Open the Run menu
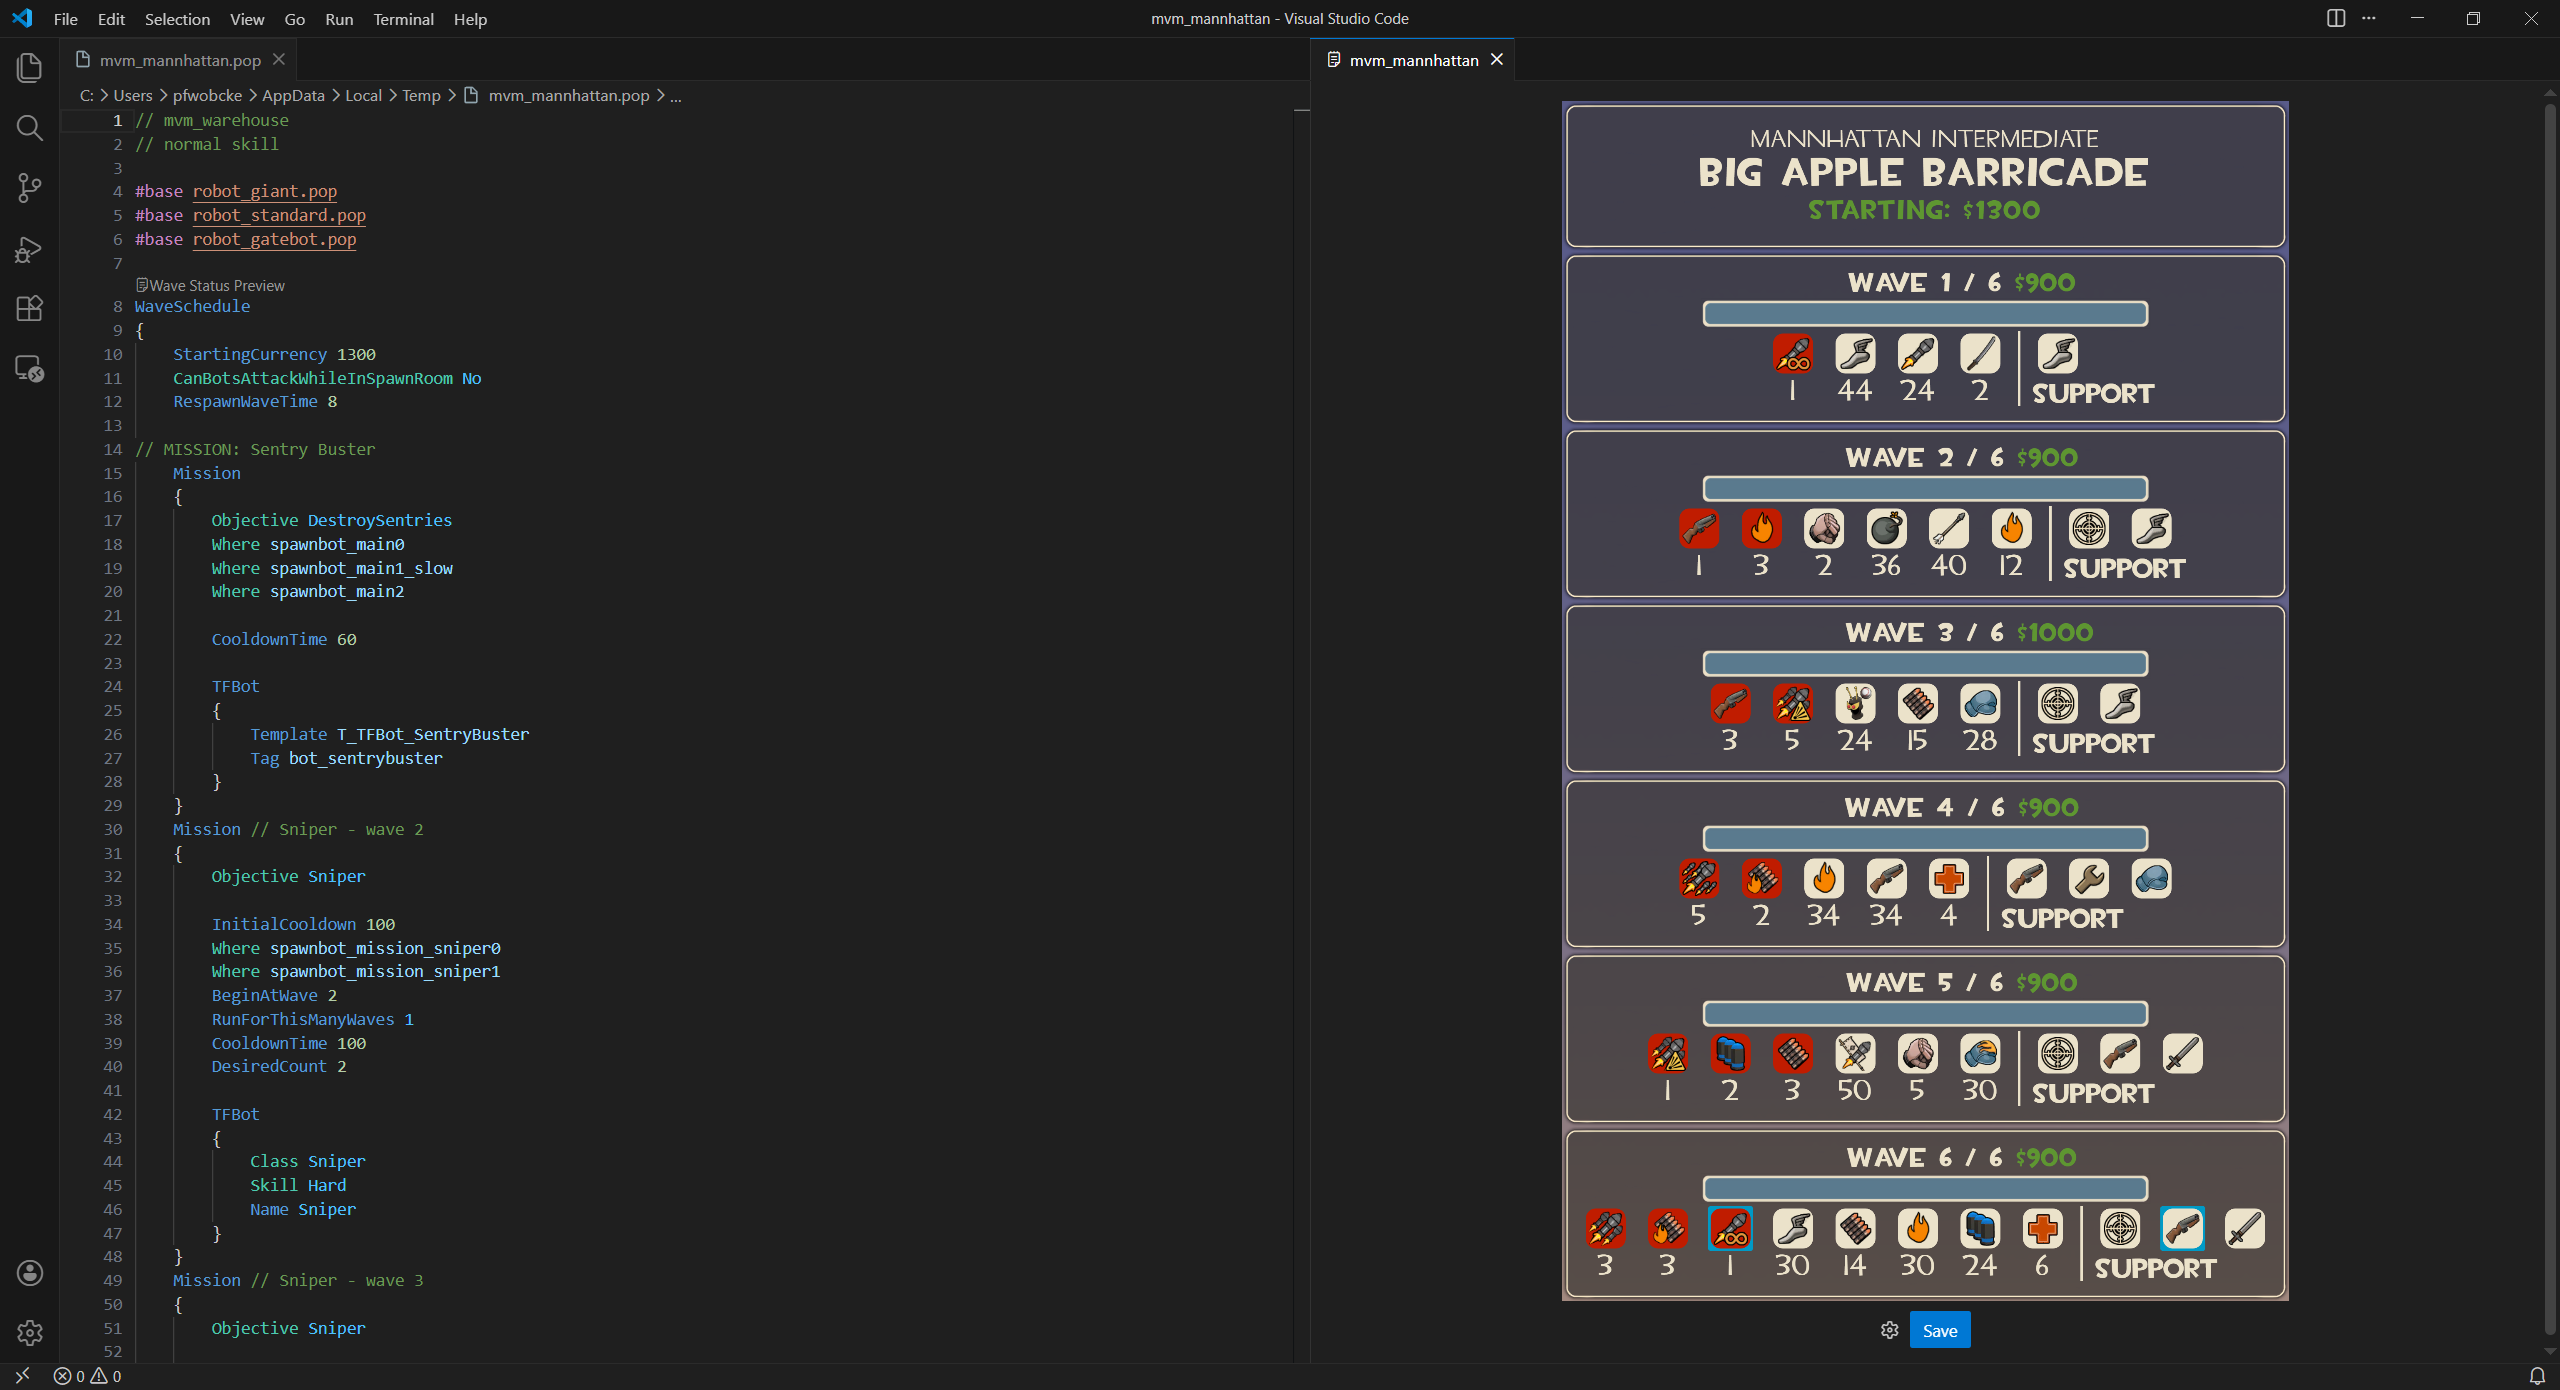Viewport: 2560px width, 1390px height. pos(339,19)
